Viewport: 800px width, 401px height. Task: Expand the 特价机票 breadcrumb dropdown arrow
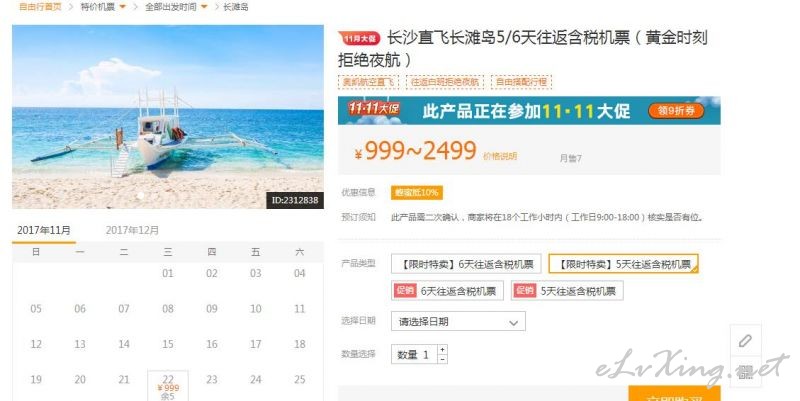[122, 7]
